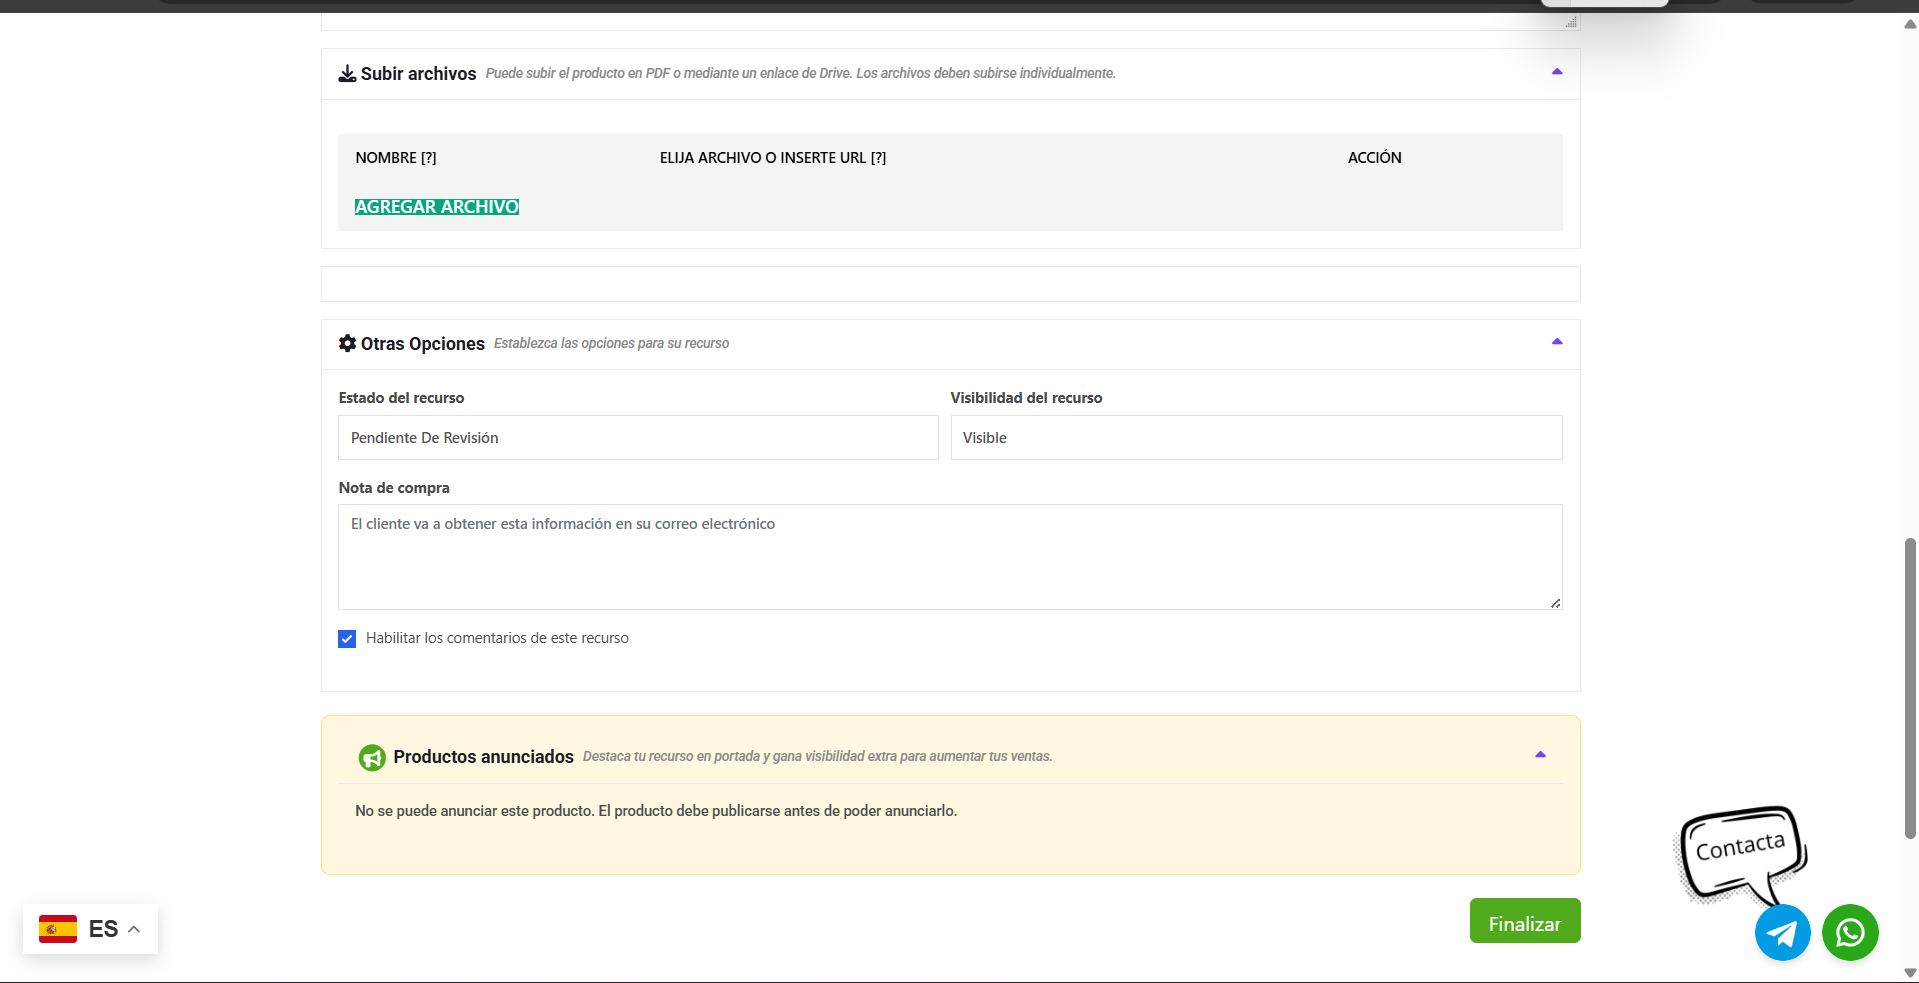
Task: Click the AGREGAR ARCHIVO link
Action: point(437,207)
